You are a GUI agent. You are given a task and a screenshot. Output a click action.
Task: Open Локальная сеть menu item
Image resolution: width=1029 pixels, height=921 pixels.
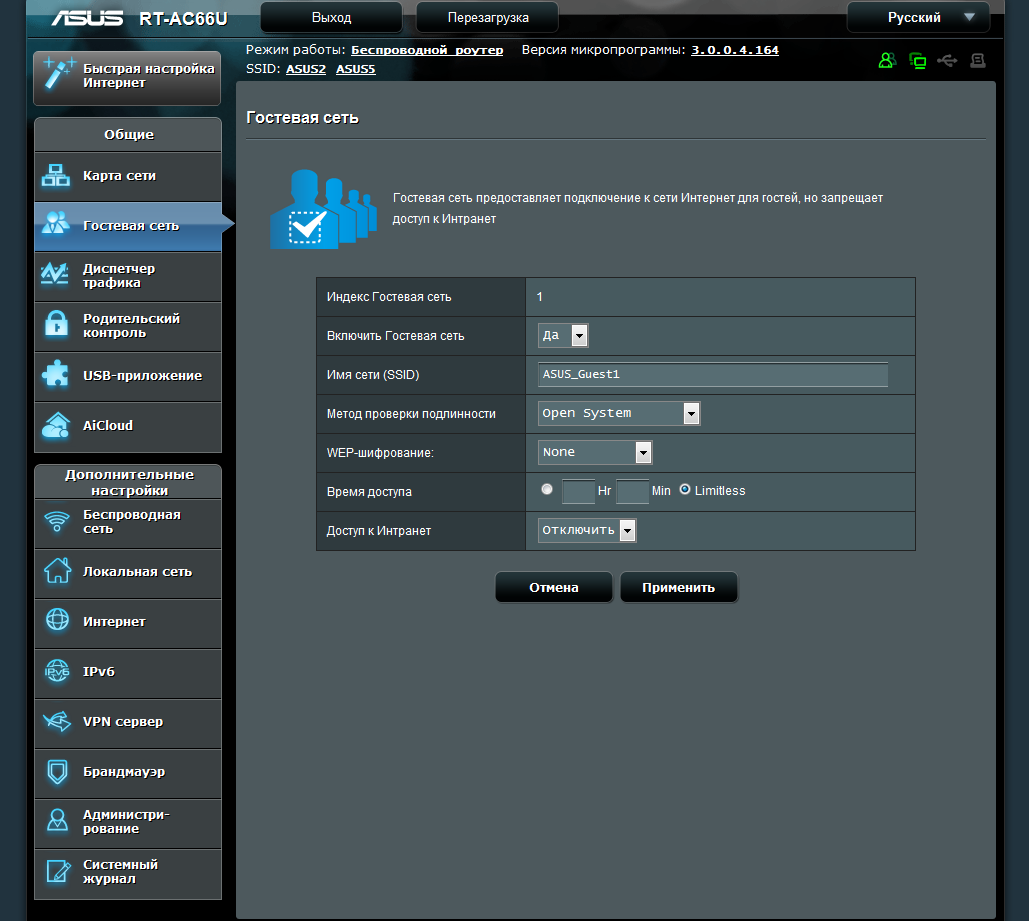coord(128,572)
